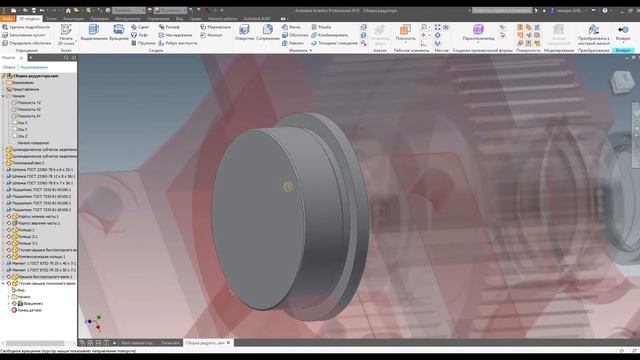640x360 pixels.
Task: Switch to the Эскиз ribbon tab
Action: coord(51,18)
